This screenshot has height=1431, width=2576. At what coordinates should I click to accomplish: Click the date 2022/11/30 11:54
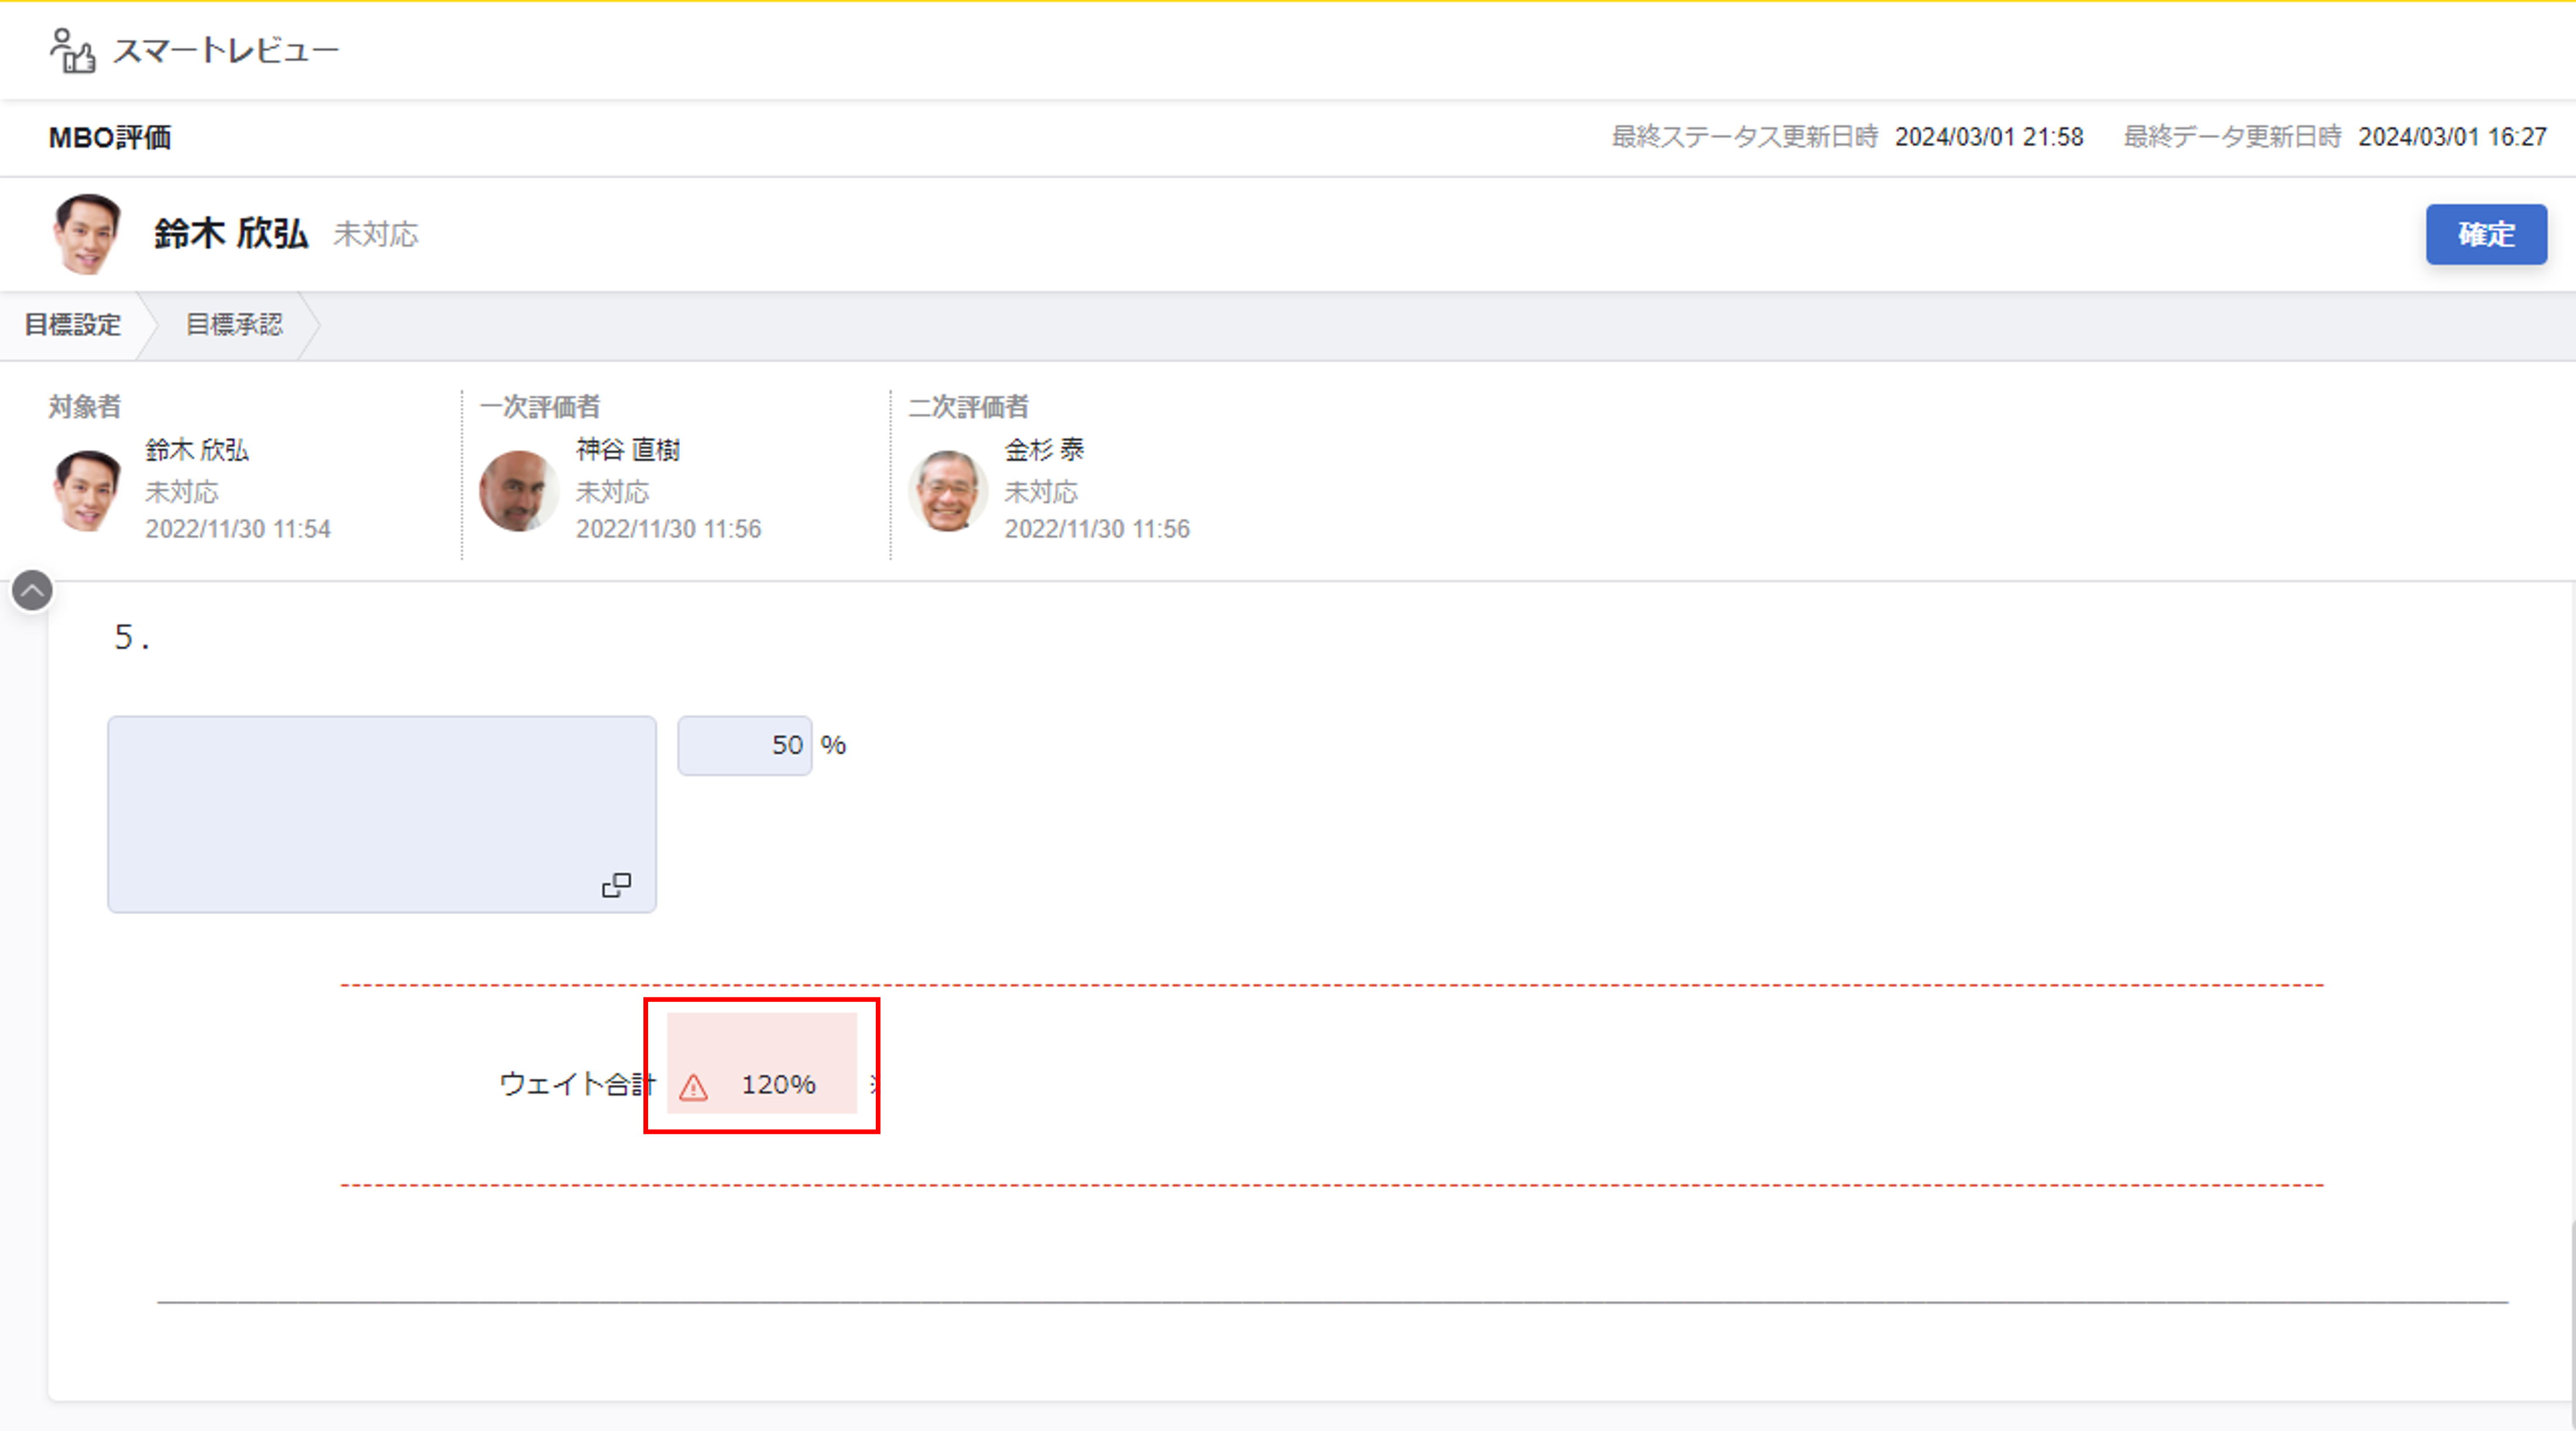pos(238,529)
